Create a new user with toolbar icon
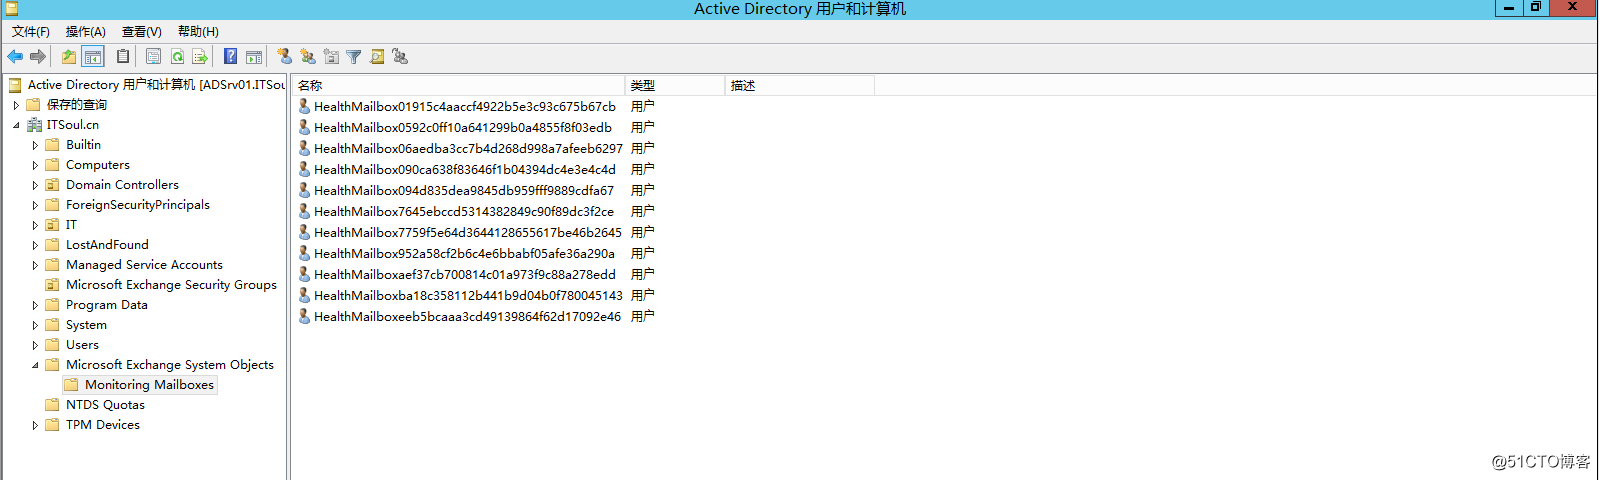1600x480 pixels. [x=285, y=57]
